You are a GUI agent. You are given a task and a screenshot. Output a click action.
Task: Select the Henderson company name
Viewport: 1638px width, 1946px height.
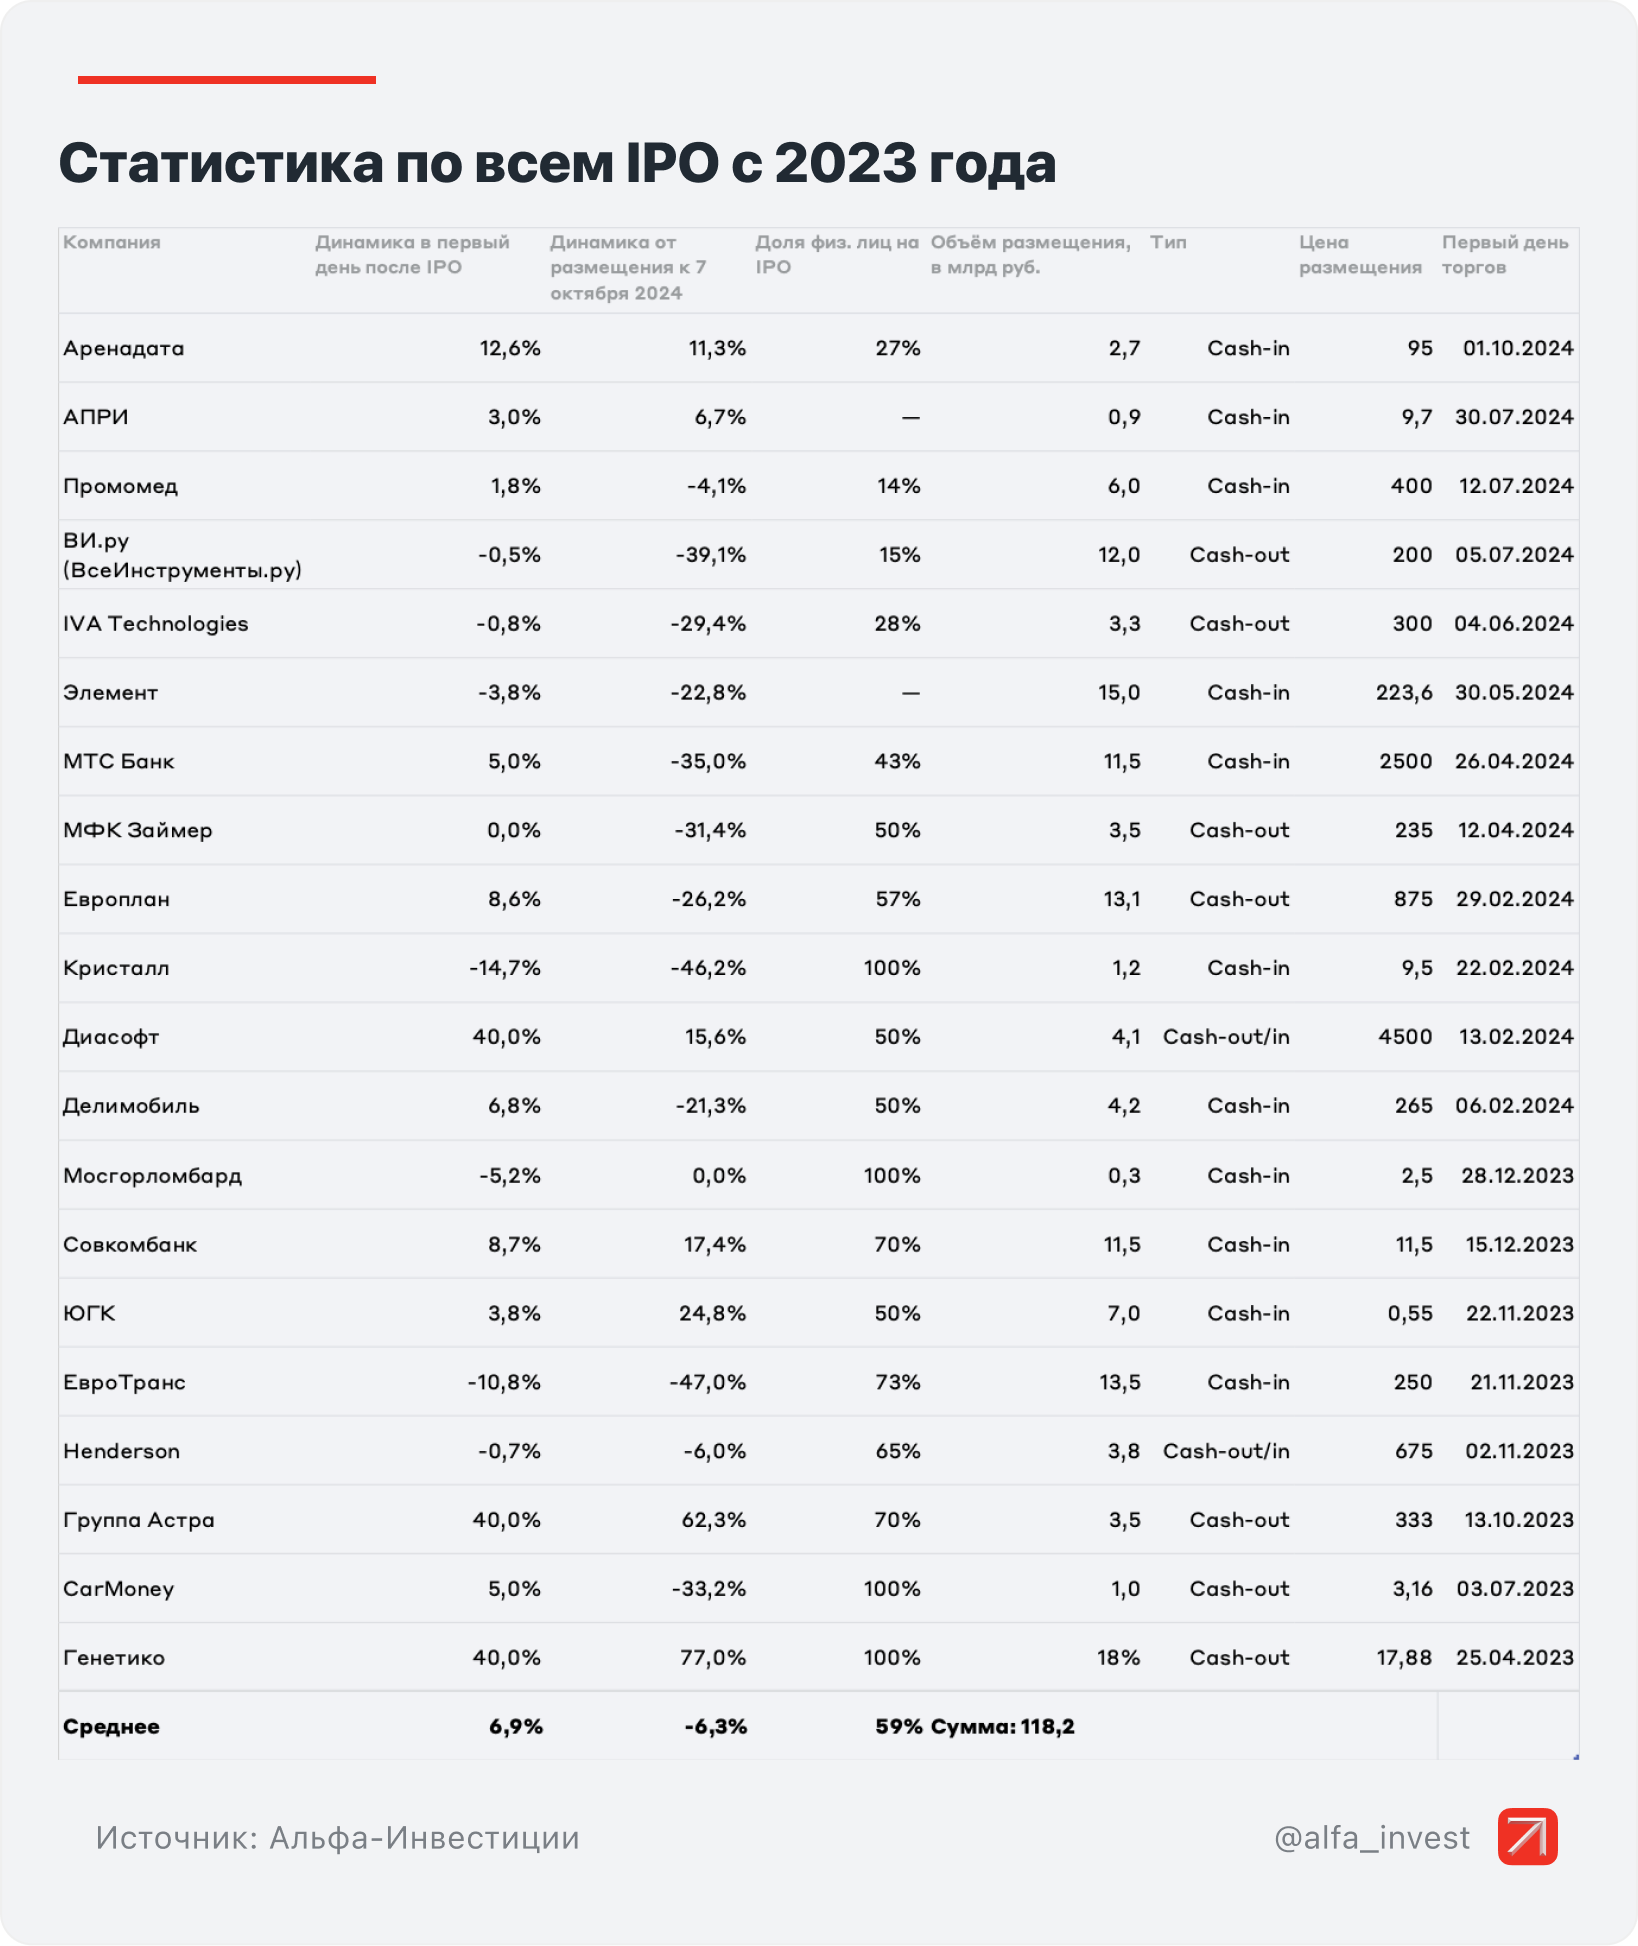click(122, 1452)
